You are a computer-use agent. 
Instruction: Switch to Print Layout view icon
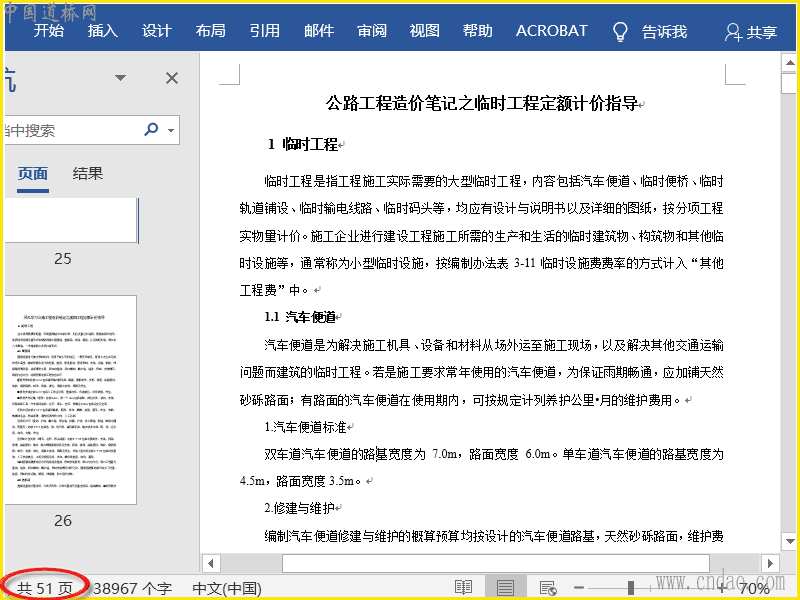coord(505,588)
